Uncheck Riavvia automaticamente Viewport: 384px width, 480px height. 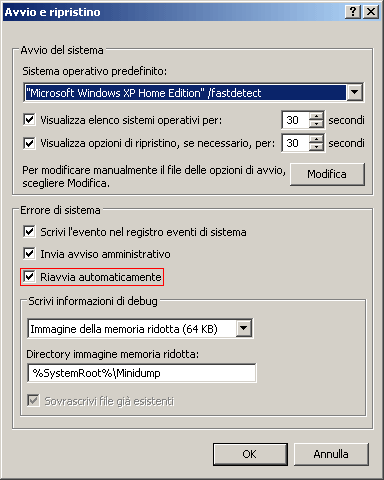tap(29, 276)
